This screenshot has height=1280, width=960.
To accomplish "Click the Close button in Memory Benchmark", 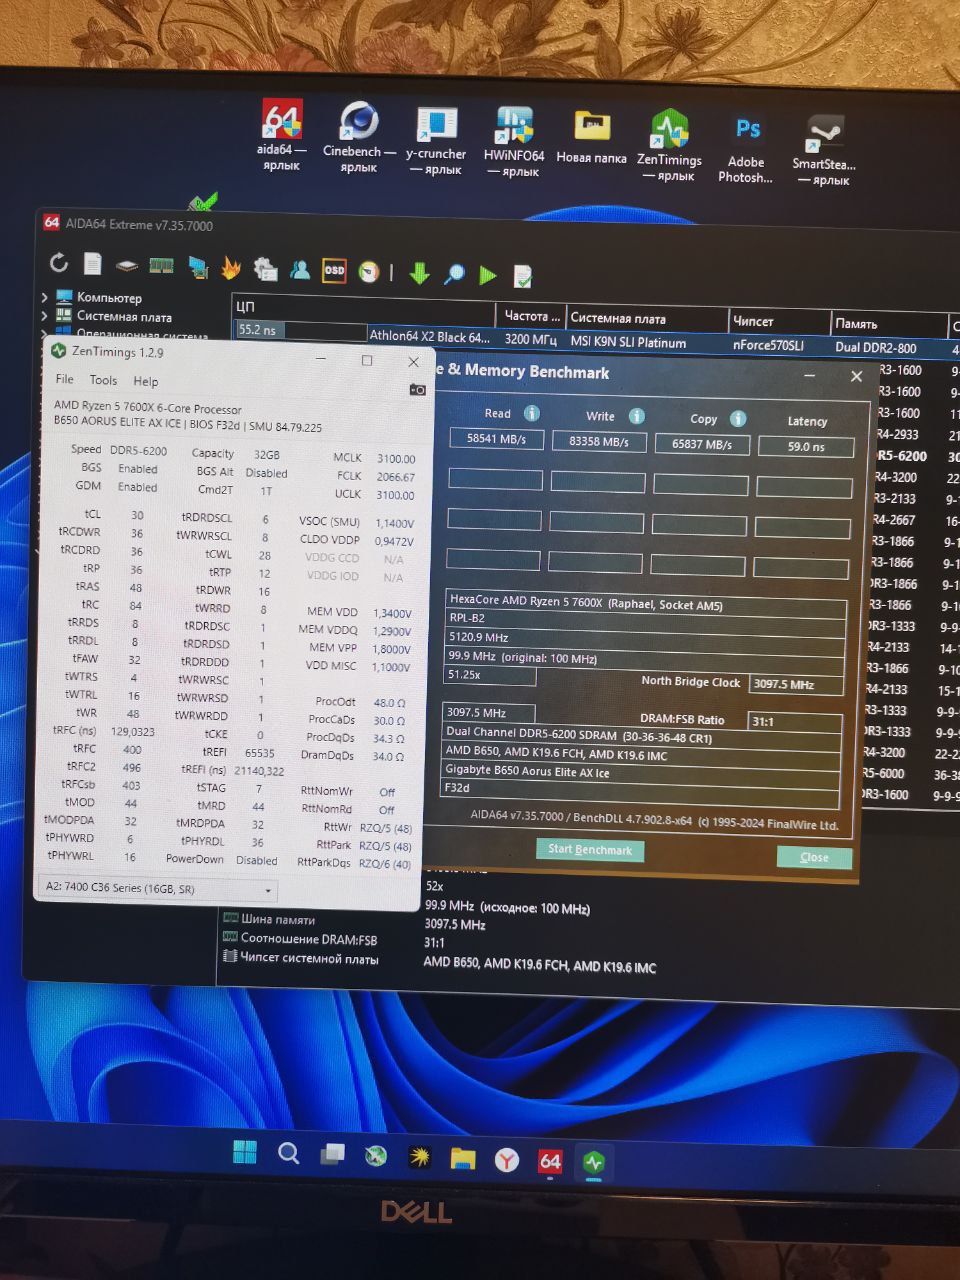I will coord(814,857).
